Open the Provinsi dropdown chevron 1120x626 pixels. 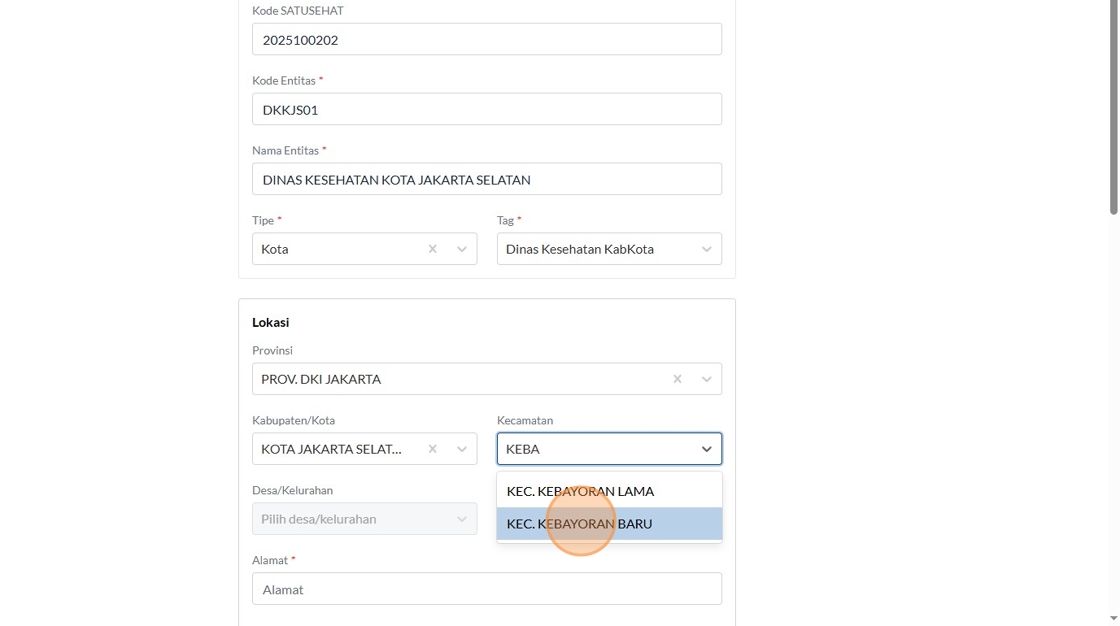[x=706, y=379]
